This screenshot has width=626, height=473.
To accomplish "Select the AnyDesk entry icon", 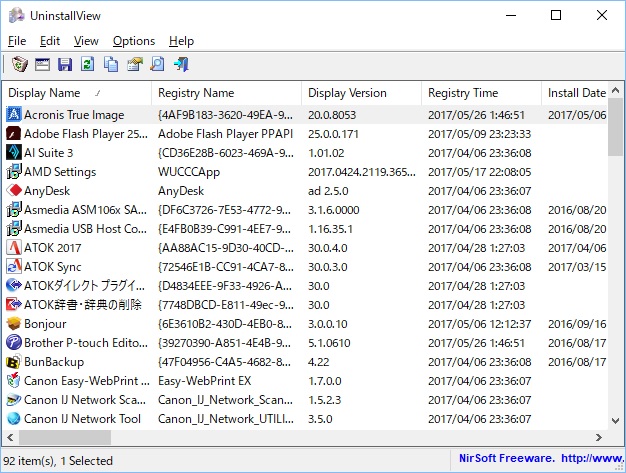I will click(x=14, y=191).
